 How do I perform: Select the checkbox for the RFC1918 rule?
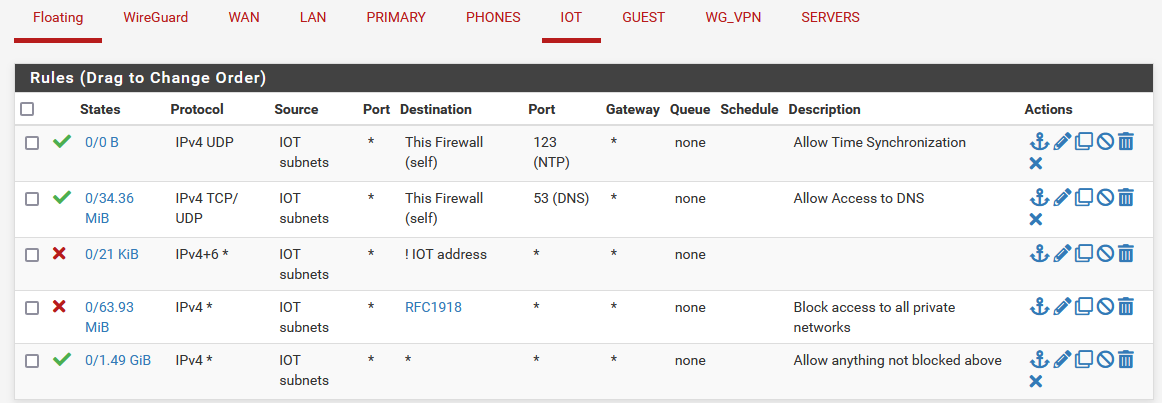click(32, 307)
